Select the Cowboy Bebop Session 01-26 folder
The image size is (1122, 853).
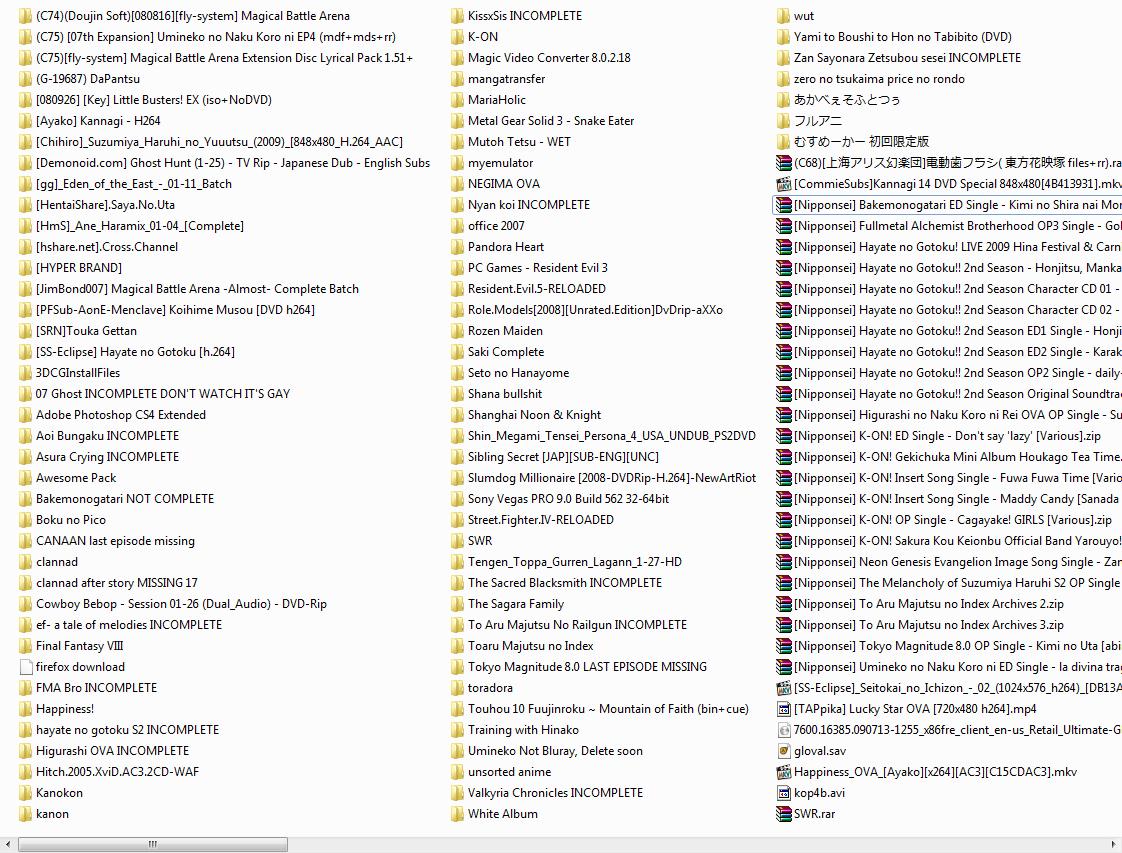pyautogui.click(x=181, y=604)
